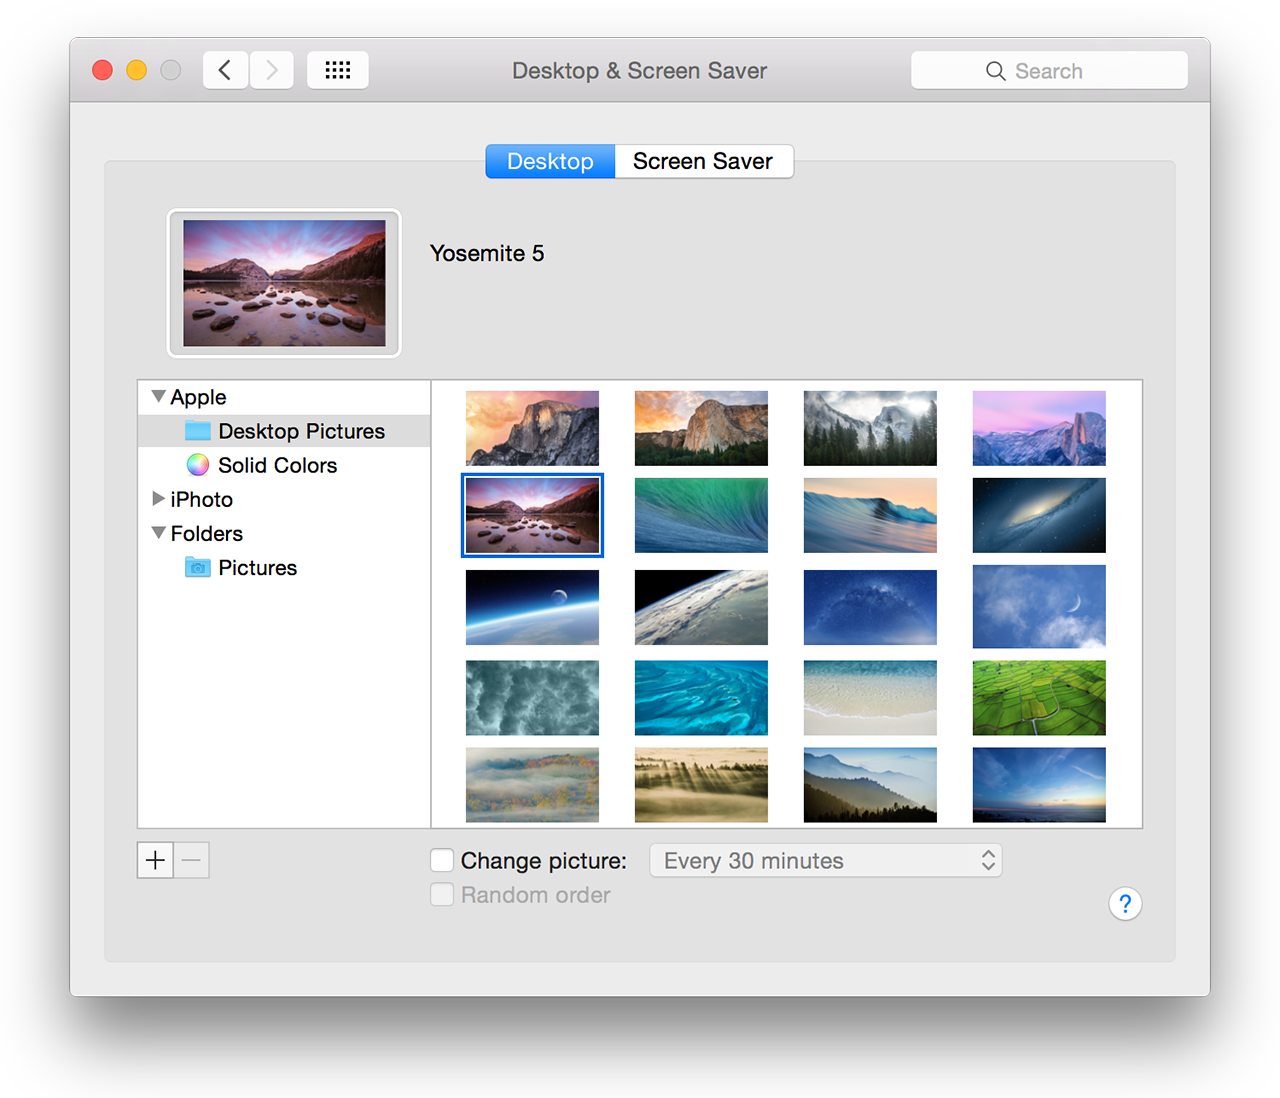The width and height of the screenshot is (1280, 1098).
Task: Select Earth horizon with moon wallpaper
Action: coord(532,607)
